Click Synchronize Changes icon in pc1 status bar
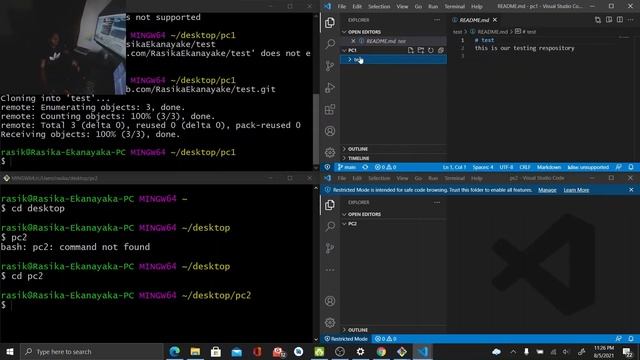 point(365,167)
